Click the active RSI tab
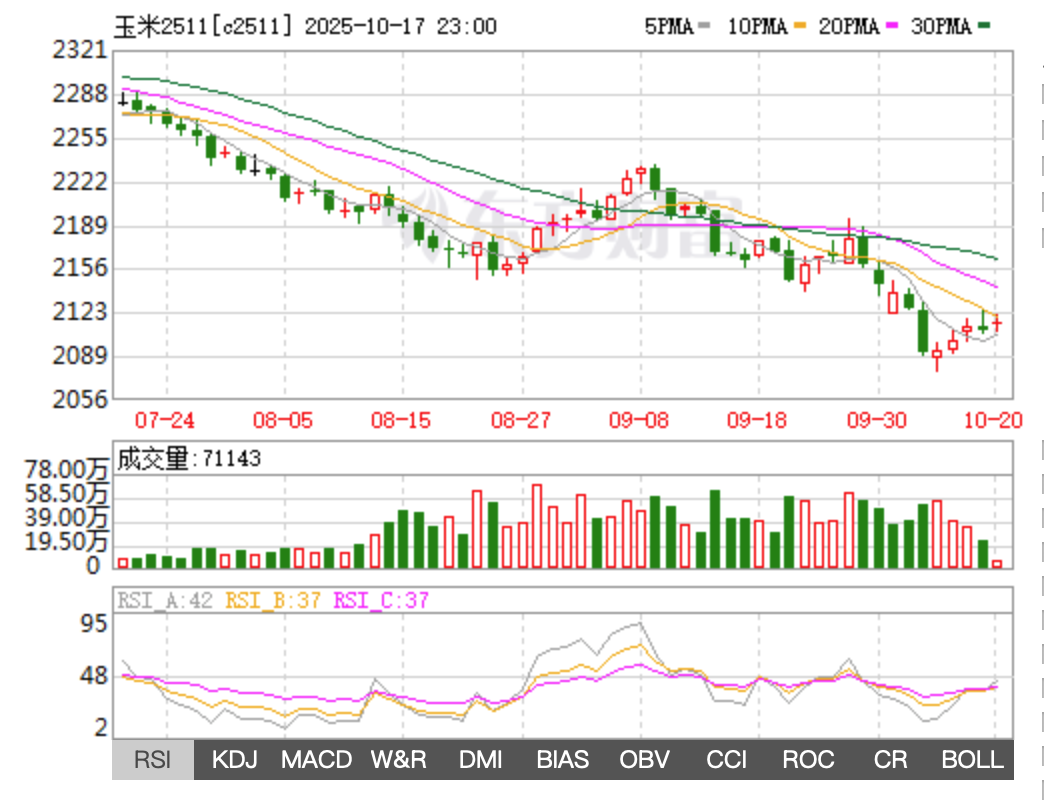Image resolution: width=1044 pixels, height=808 pixels. click(153, 760)
